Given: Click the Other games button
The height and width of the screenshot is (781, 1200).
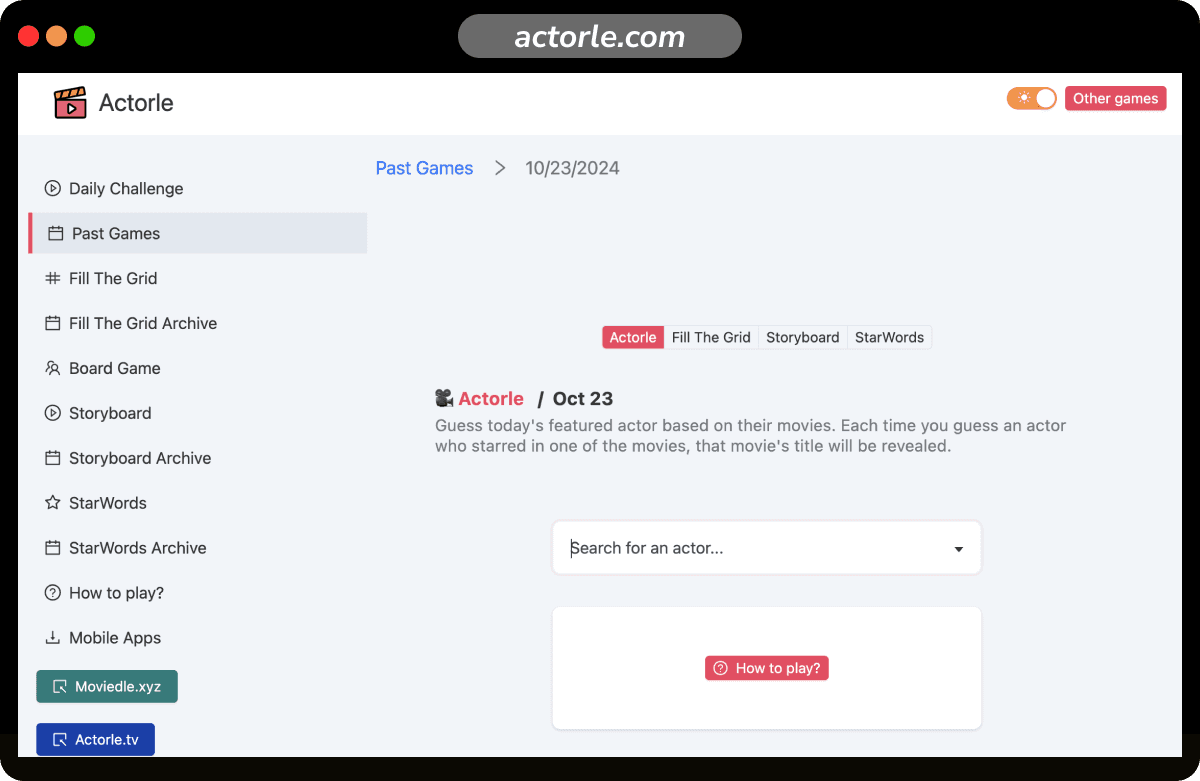Looking at the screenshot, I should (x=1115, y=98).
